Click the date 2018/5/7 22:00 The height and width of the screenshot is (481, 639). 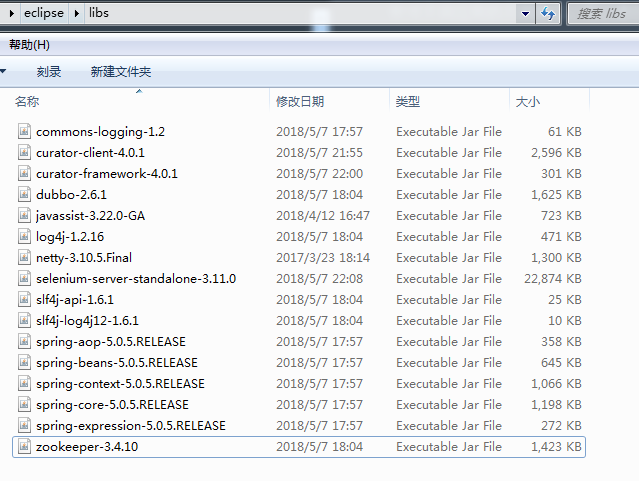320,174
